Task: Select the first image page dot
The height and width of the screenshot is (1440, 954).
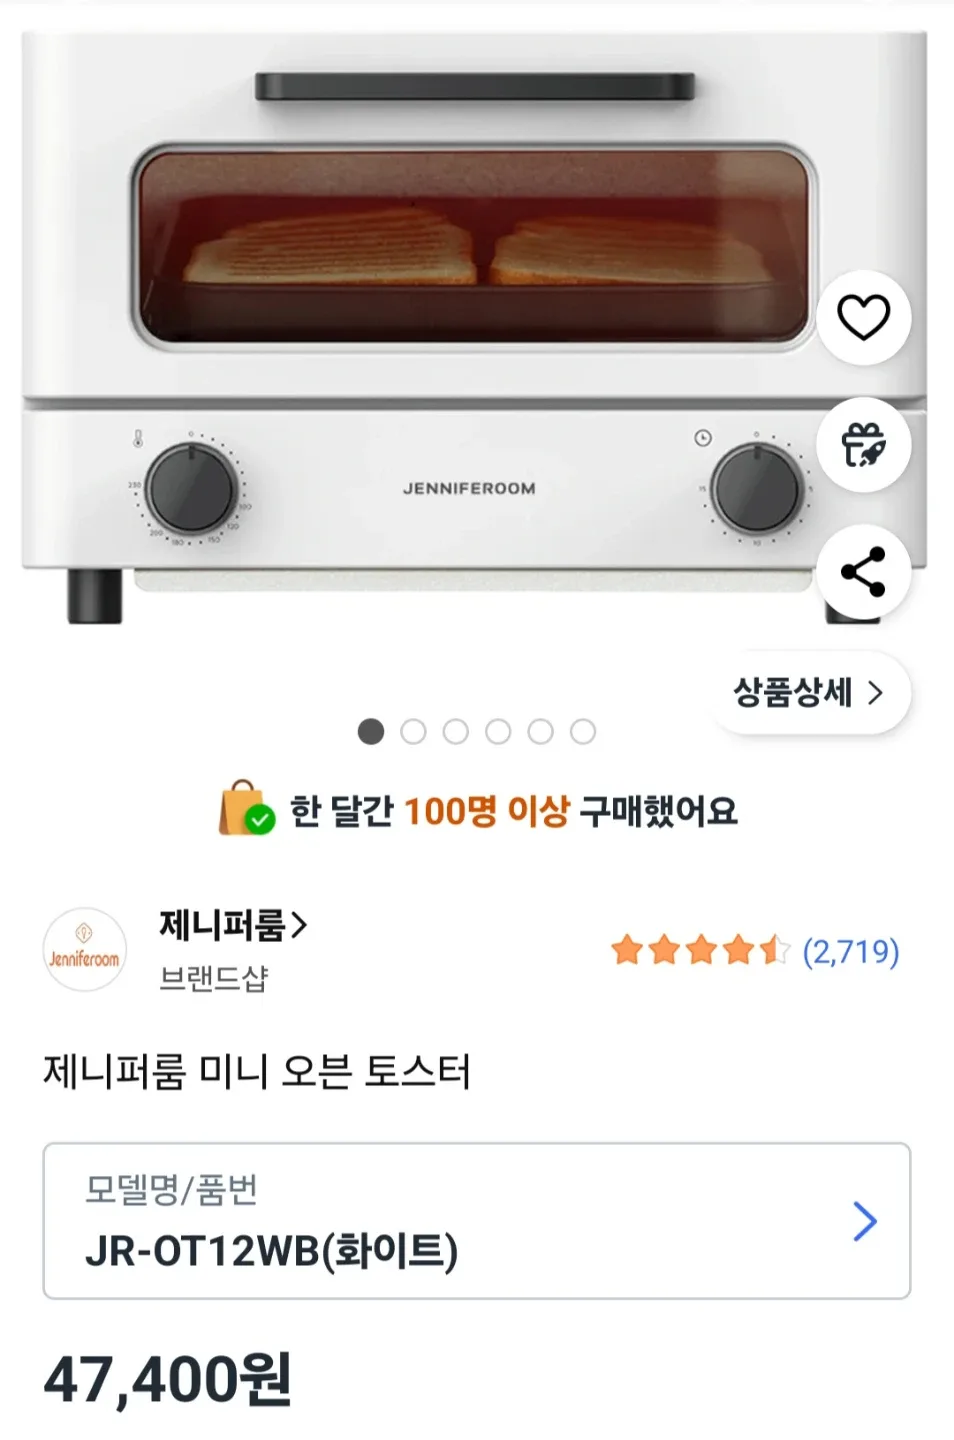Action: 371,732
